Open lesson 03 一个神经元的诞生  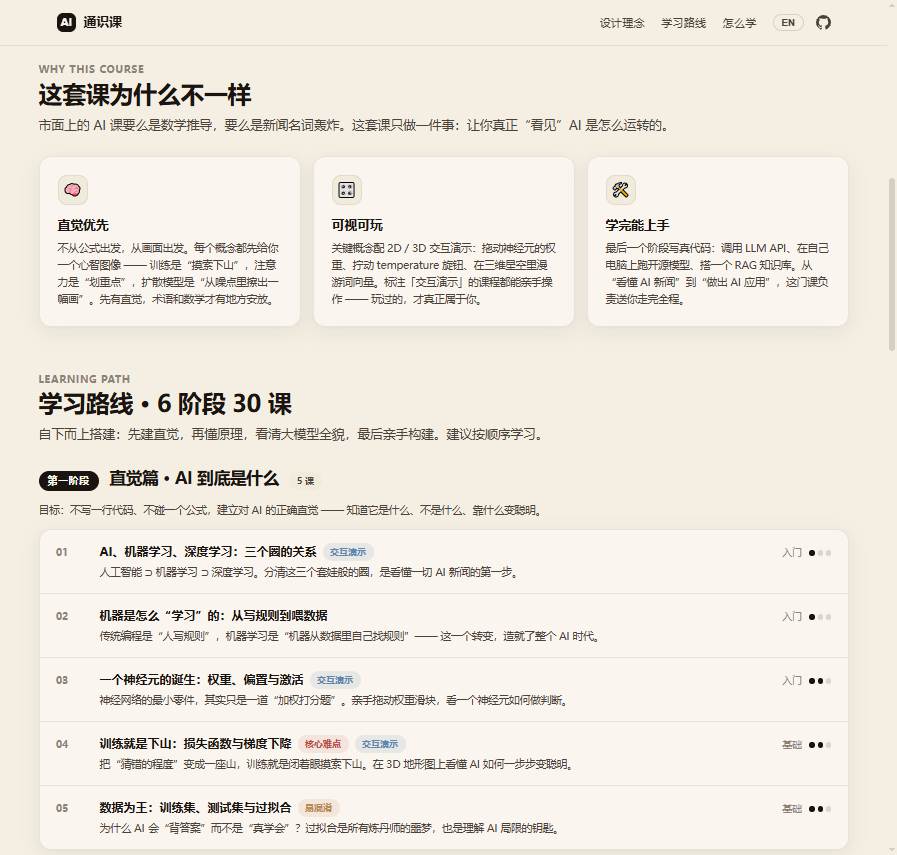[443, 690]
